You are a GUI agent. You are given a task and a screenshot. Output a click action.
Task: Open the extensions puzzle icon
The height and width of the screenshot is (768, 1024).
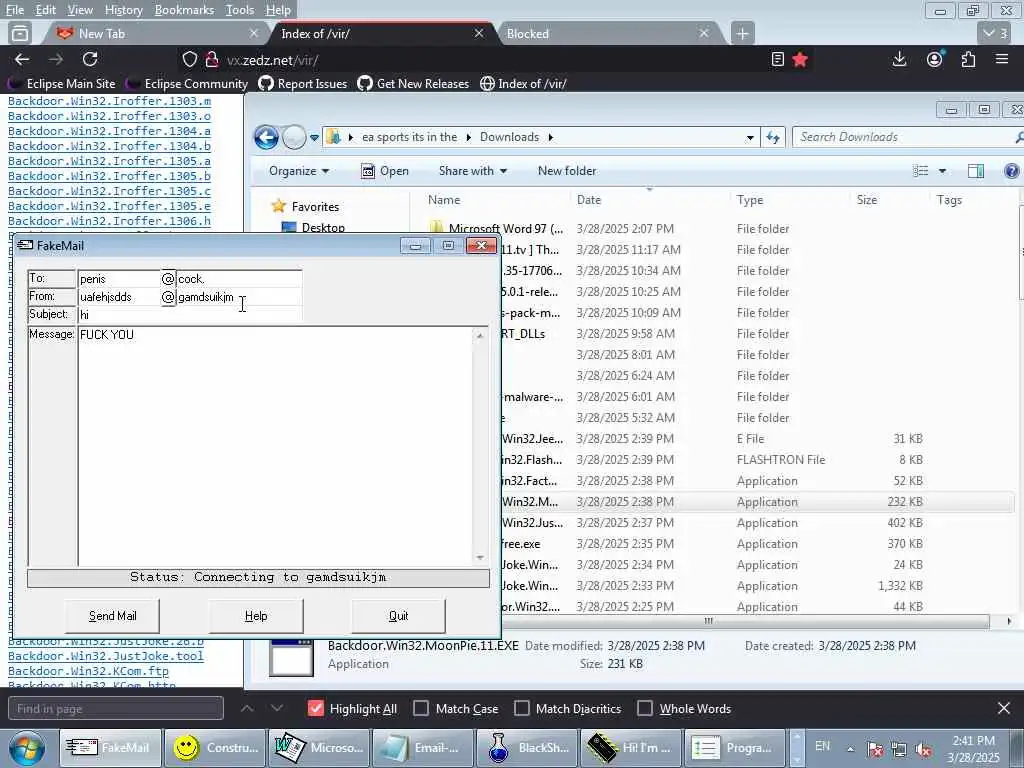click(968, 59)
